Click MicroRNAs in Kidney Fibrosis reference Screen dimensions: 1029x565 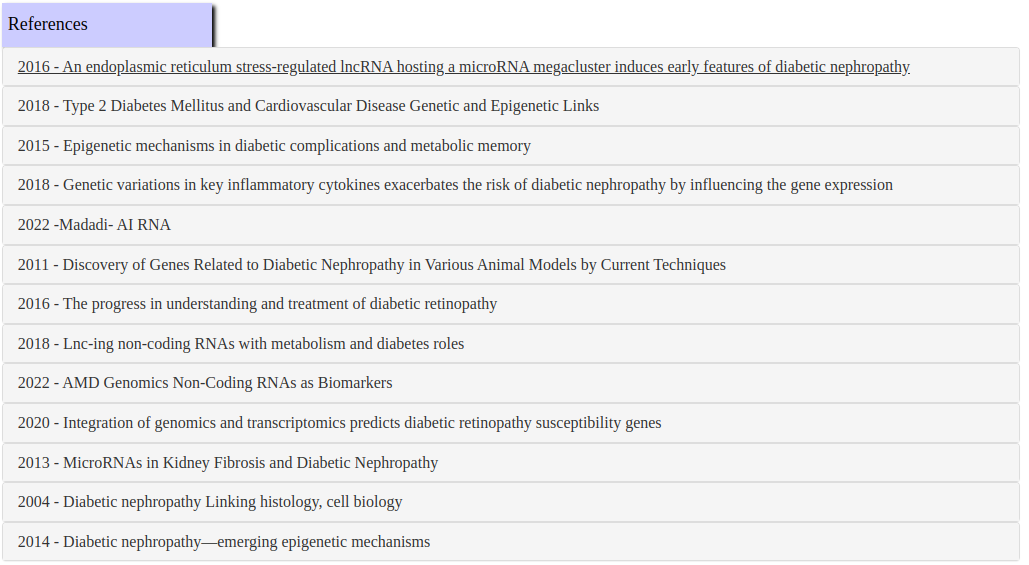point(228,463)
